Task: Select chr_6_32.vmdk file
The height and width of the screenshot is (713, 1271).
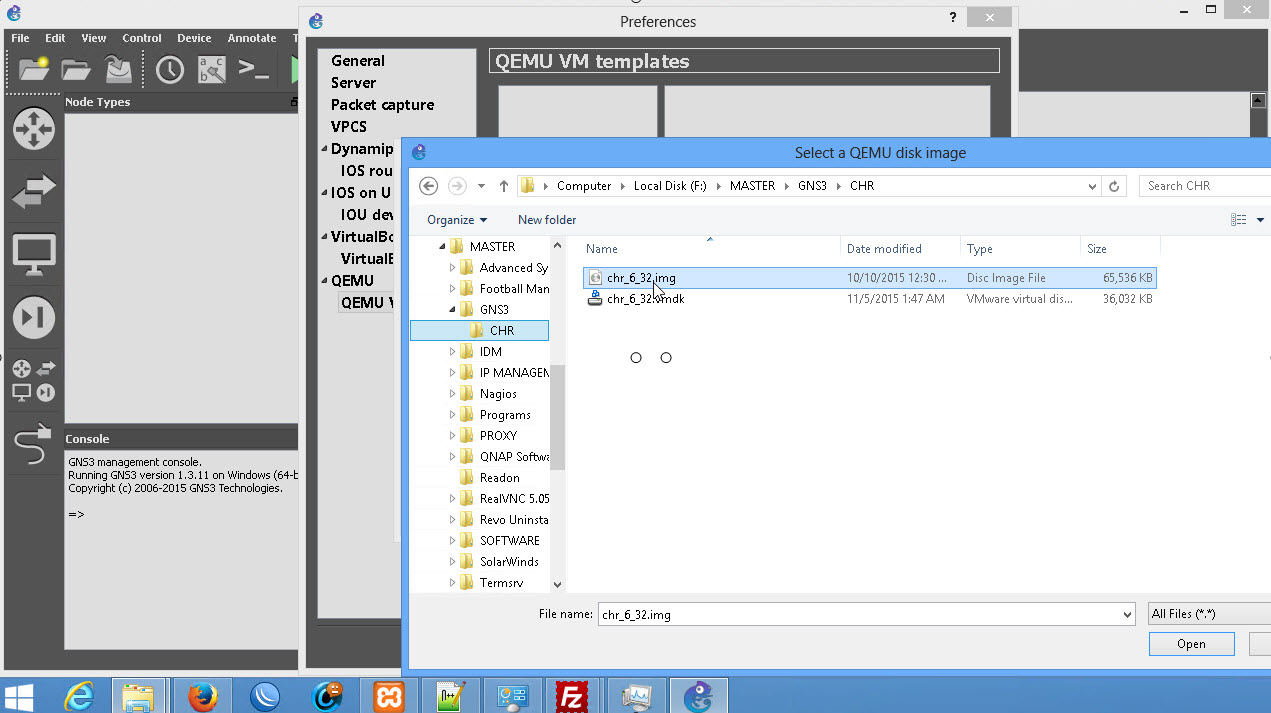Action: click(869, 299)
